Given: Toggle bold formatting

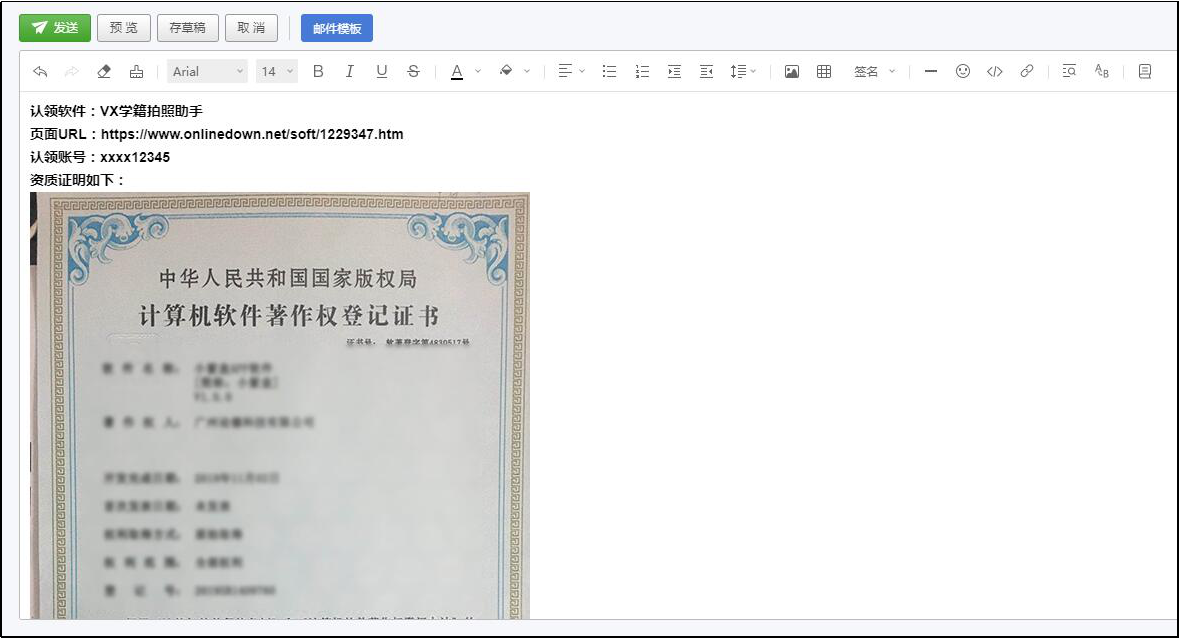Looking at the screenshot, I should [x=318, y=71].
